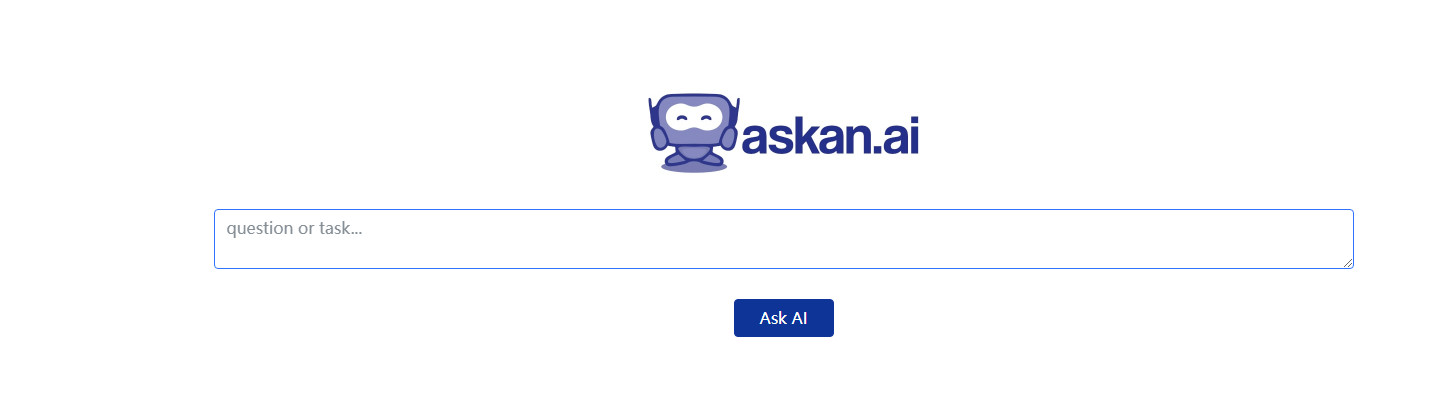Click the robot's crossed legs

coord(694,156)
